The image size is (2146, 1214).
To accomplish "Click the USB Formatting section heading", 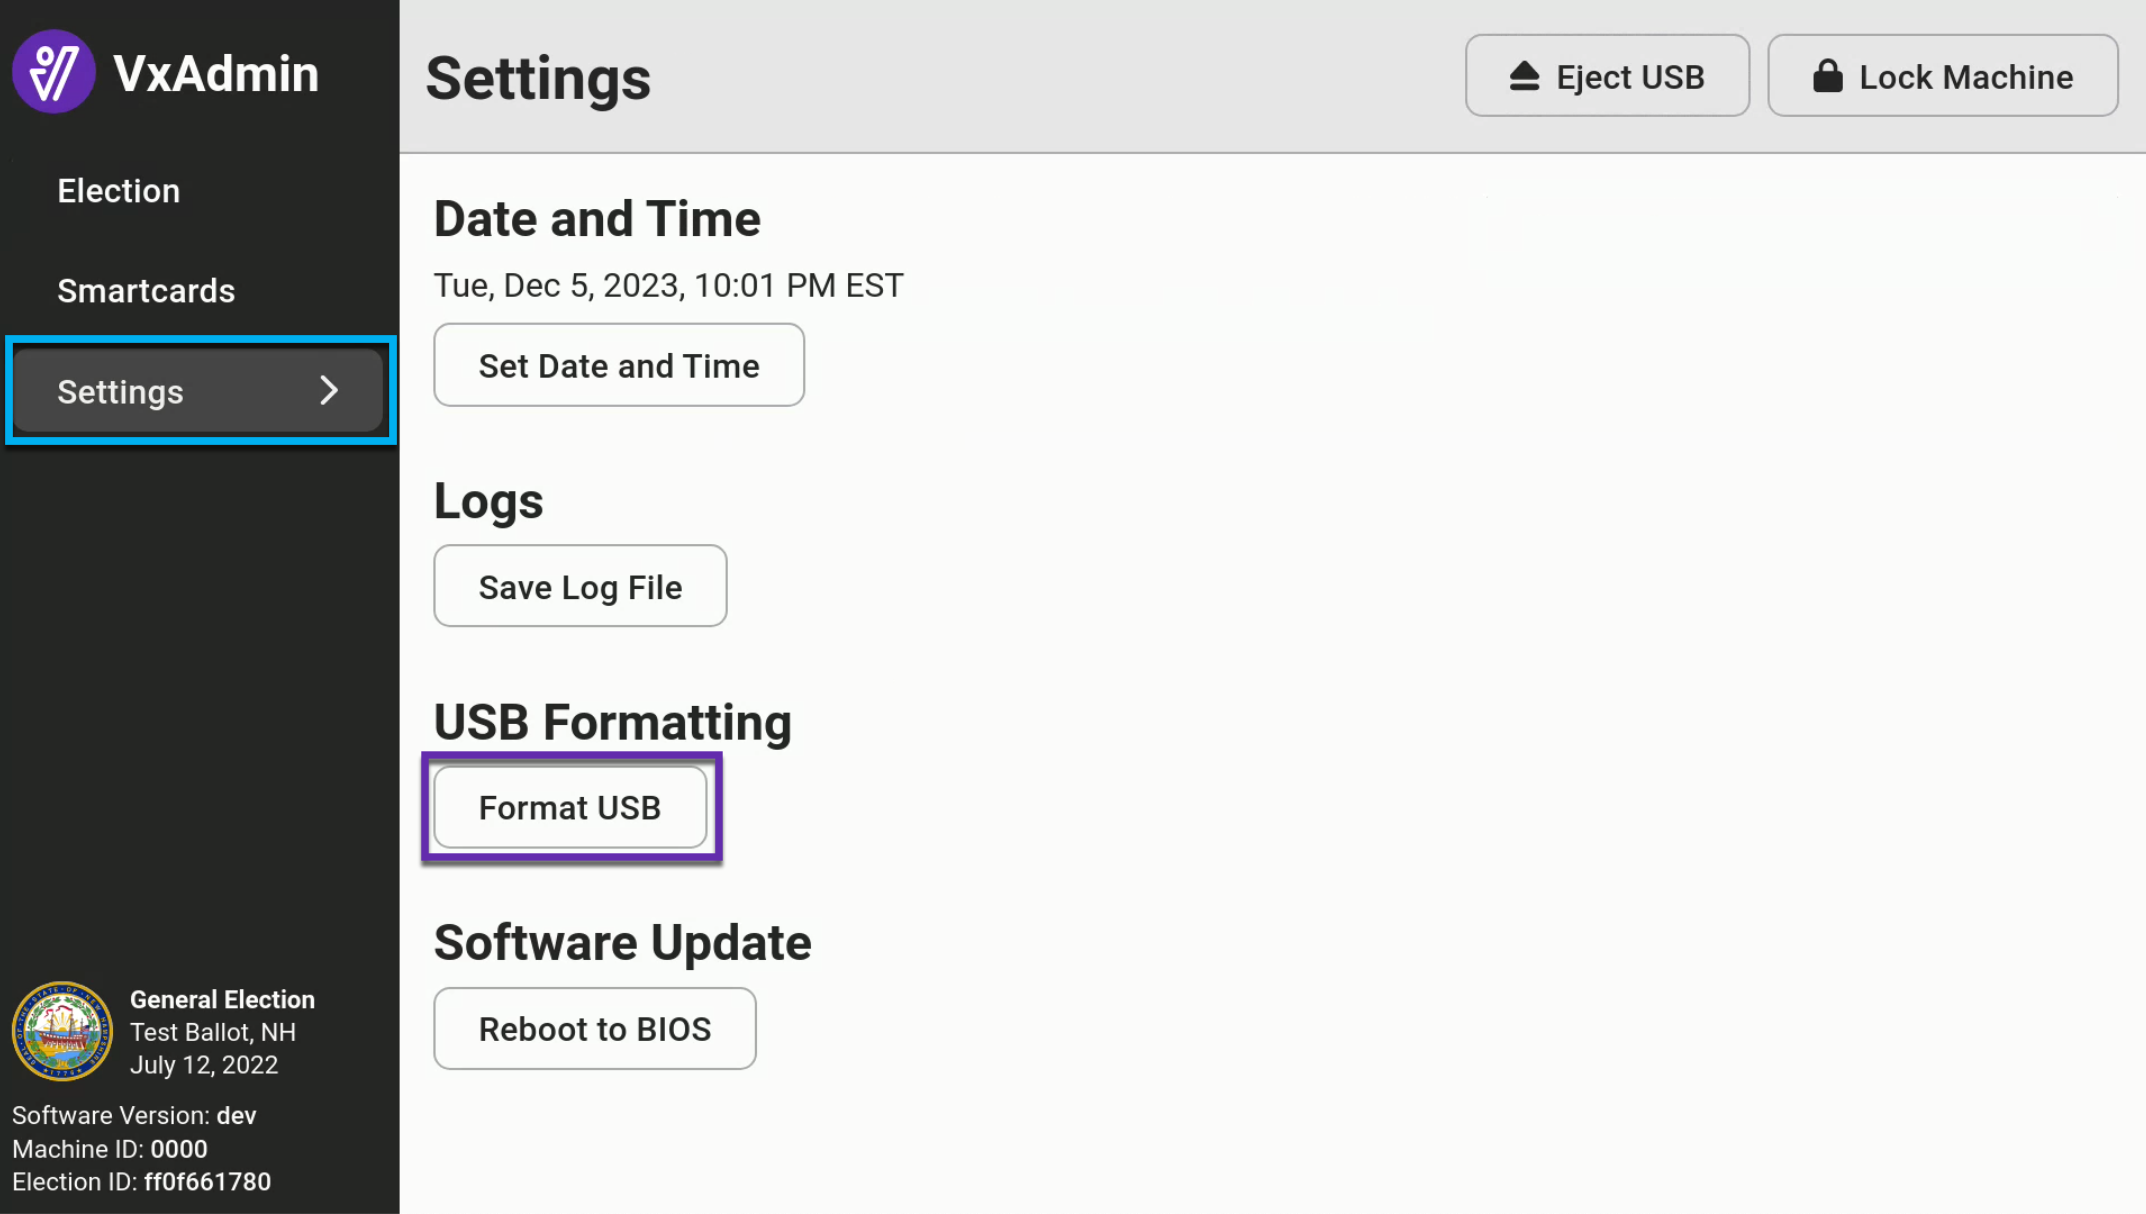I will (612, 722).
